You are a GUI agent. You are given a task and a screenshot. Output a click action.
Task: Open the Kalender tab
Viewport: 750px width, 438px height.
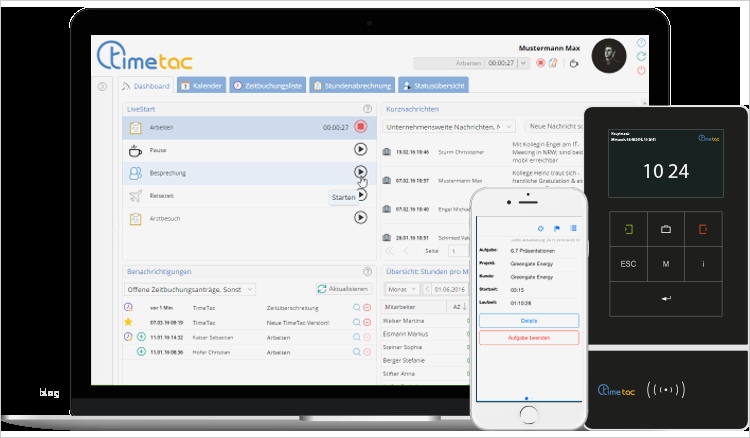pos(201,86)
